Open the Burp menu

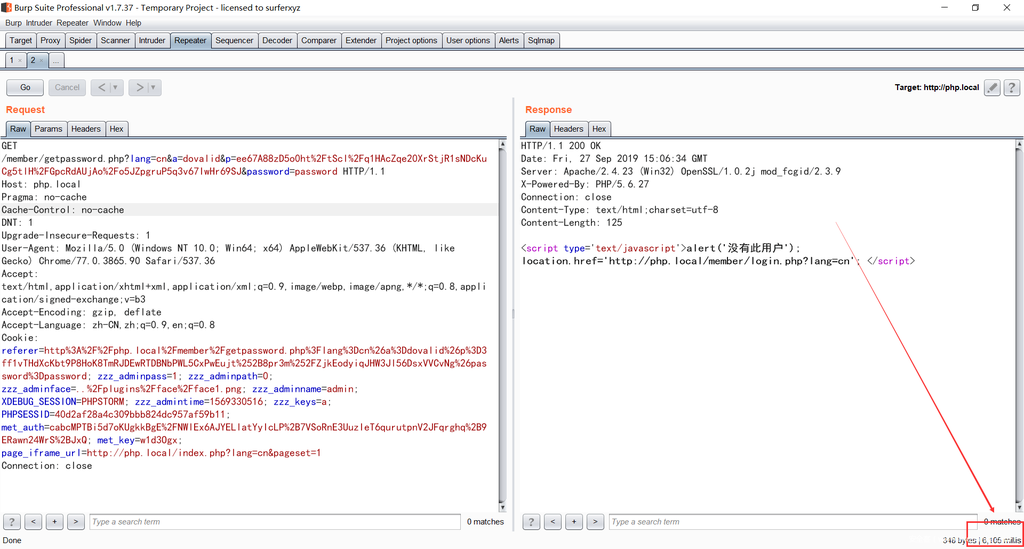[13, 23]
